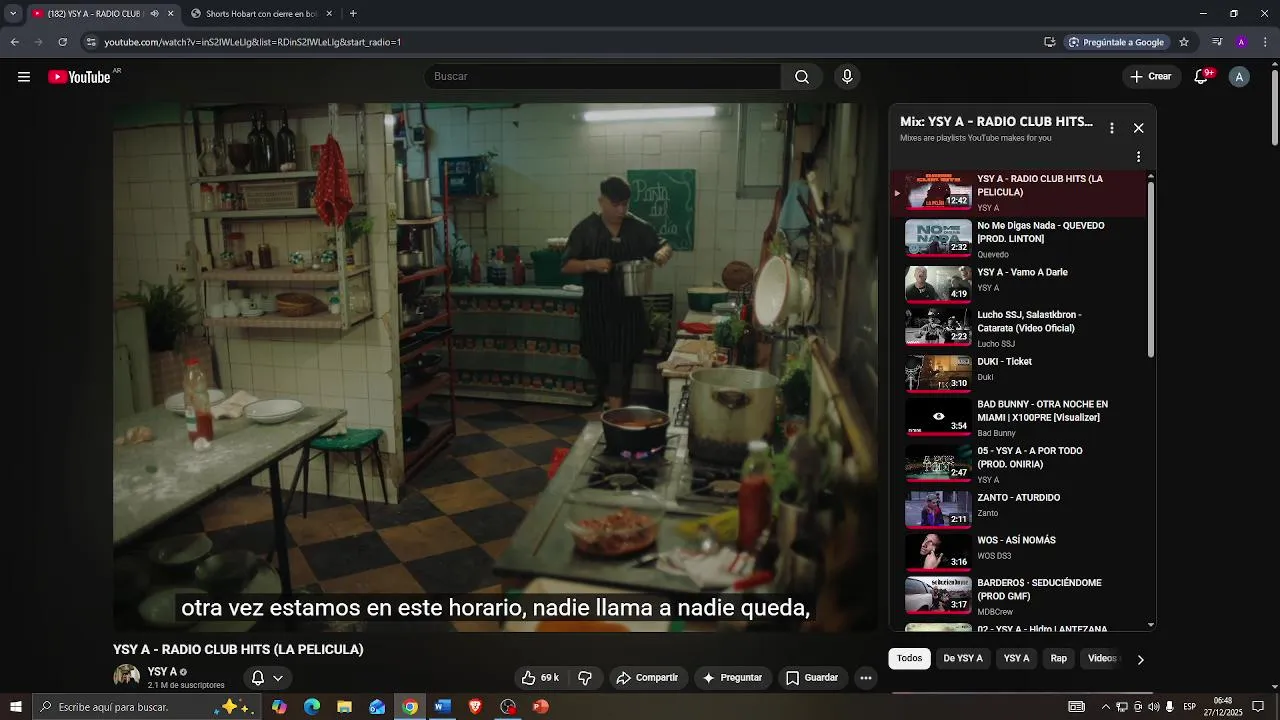Select the Todos filter chip
This screenshot has width=1280, height=720.
pyautogui.click(x=909, y=659)
